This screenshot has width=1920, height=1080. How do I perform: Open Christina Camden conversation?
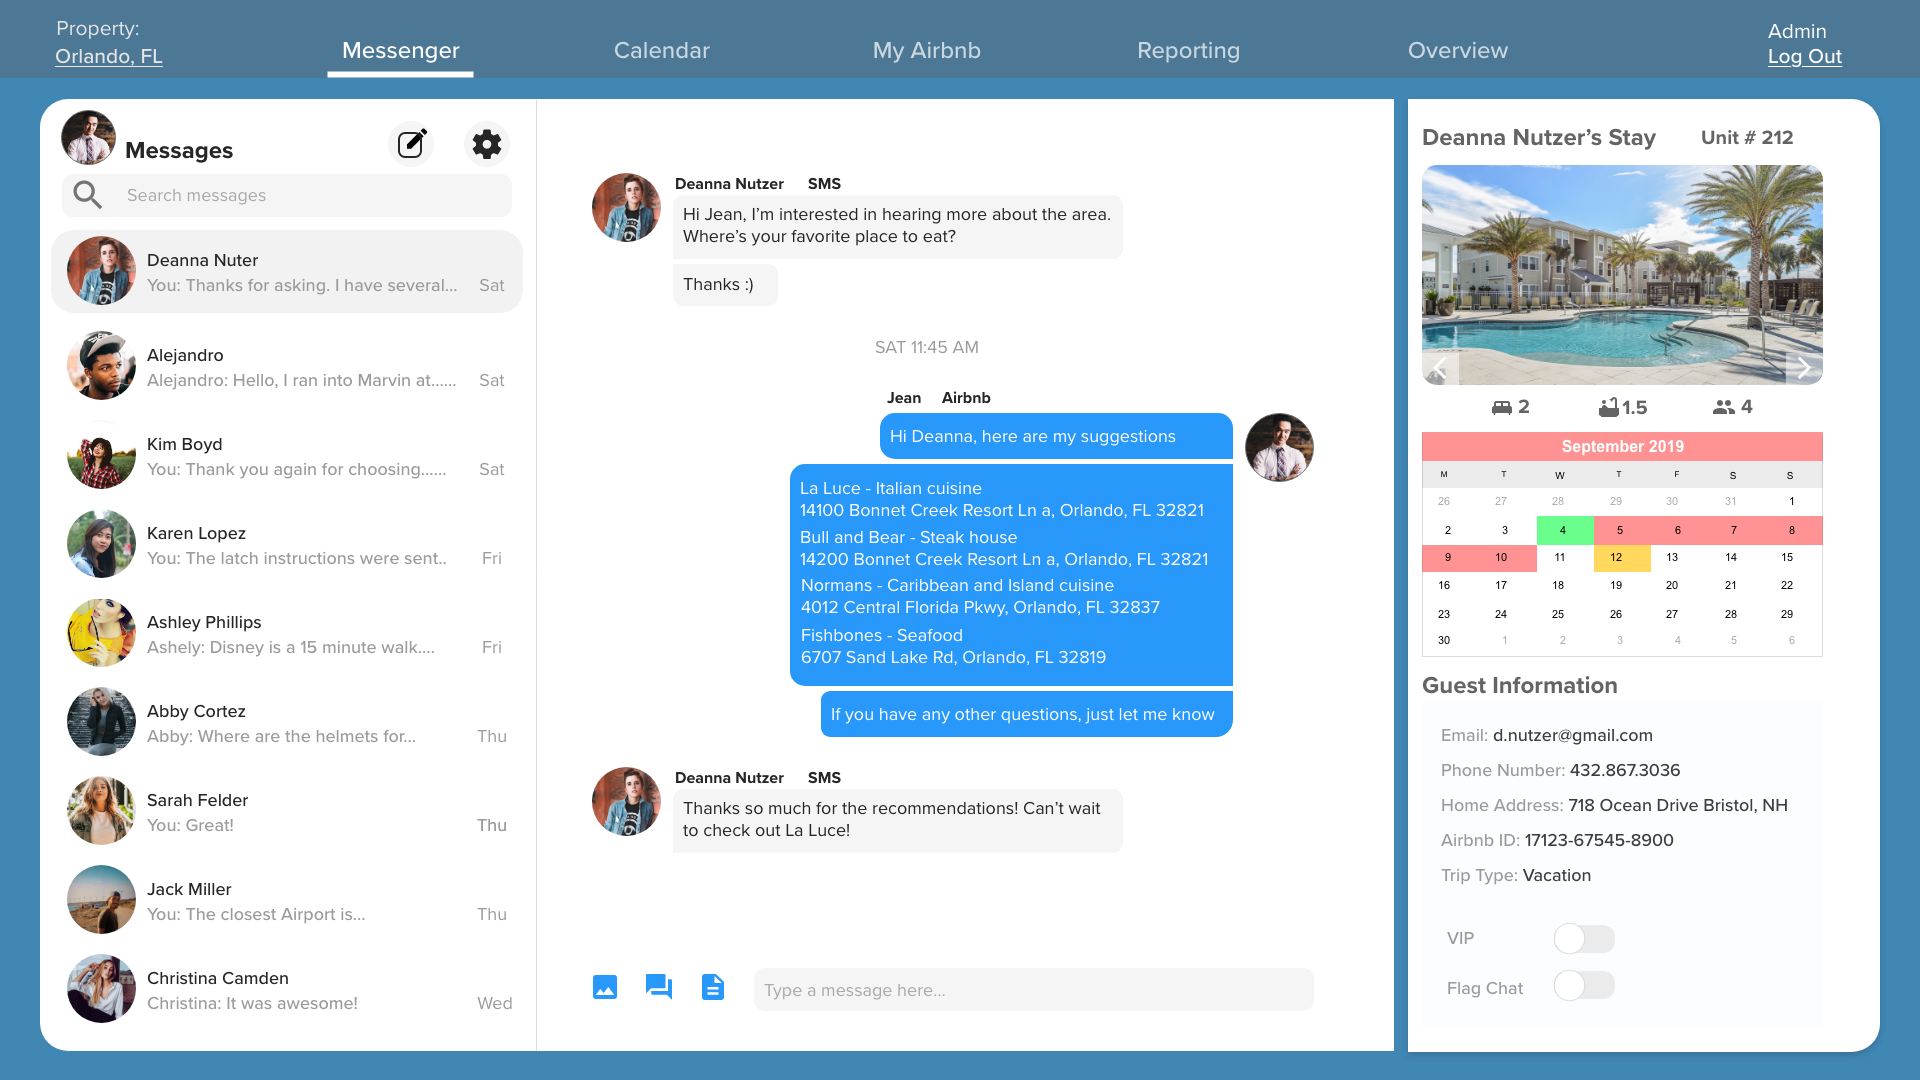click(x=287, y=989)
